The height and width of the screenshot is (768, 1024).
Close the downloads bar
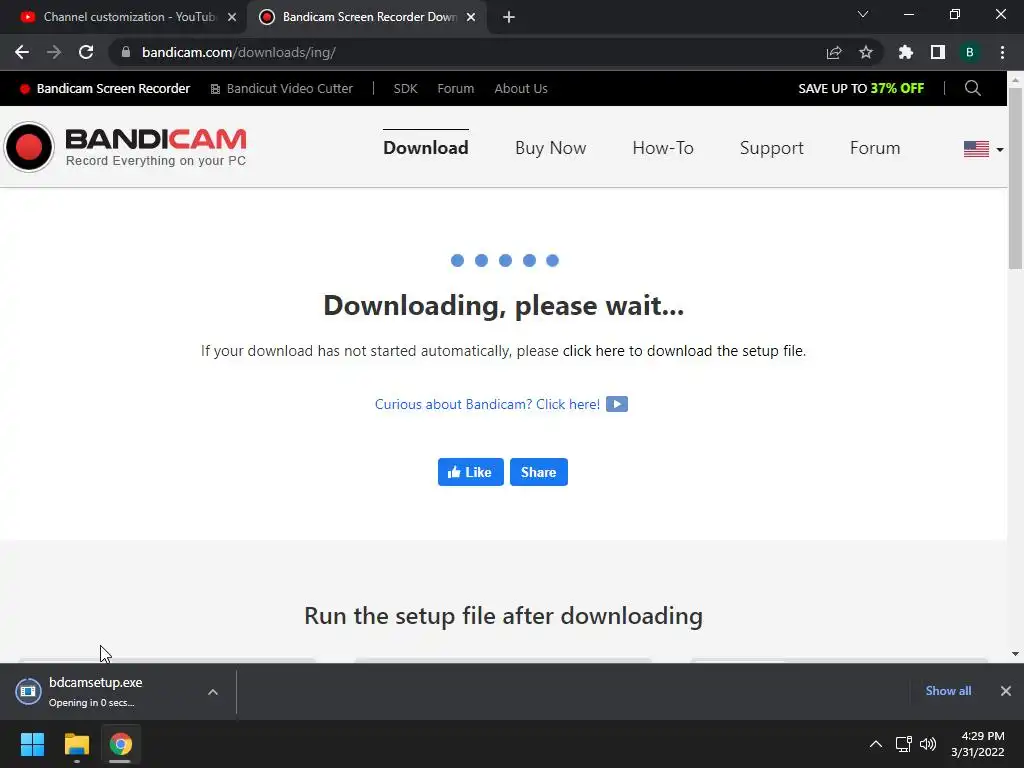click(x=1006, y=691)
